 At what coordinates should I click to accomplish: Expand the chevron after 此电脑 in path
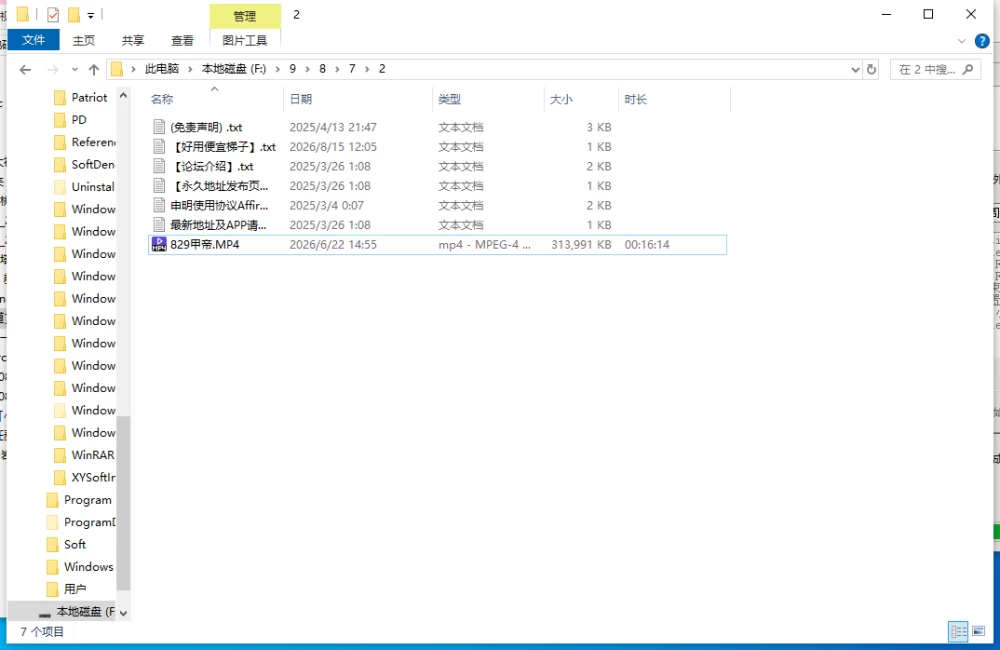190,69
